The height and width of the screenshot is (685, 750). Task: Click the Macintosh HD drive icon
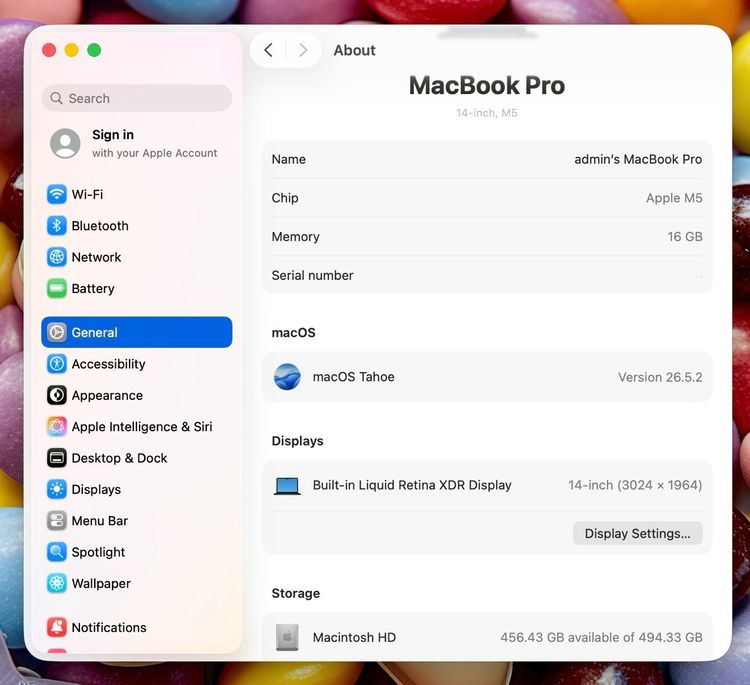(x=287, y=637)
